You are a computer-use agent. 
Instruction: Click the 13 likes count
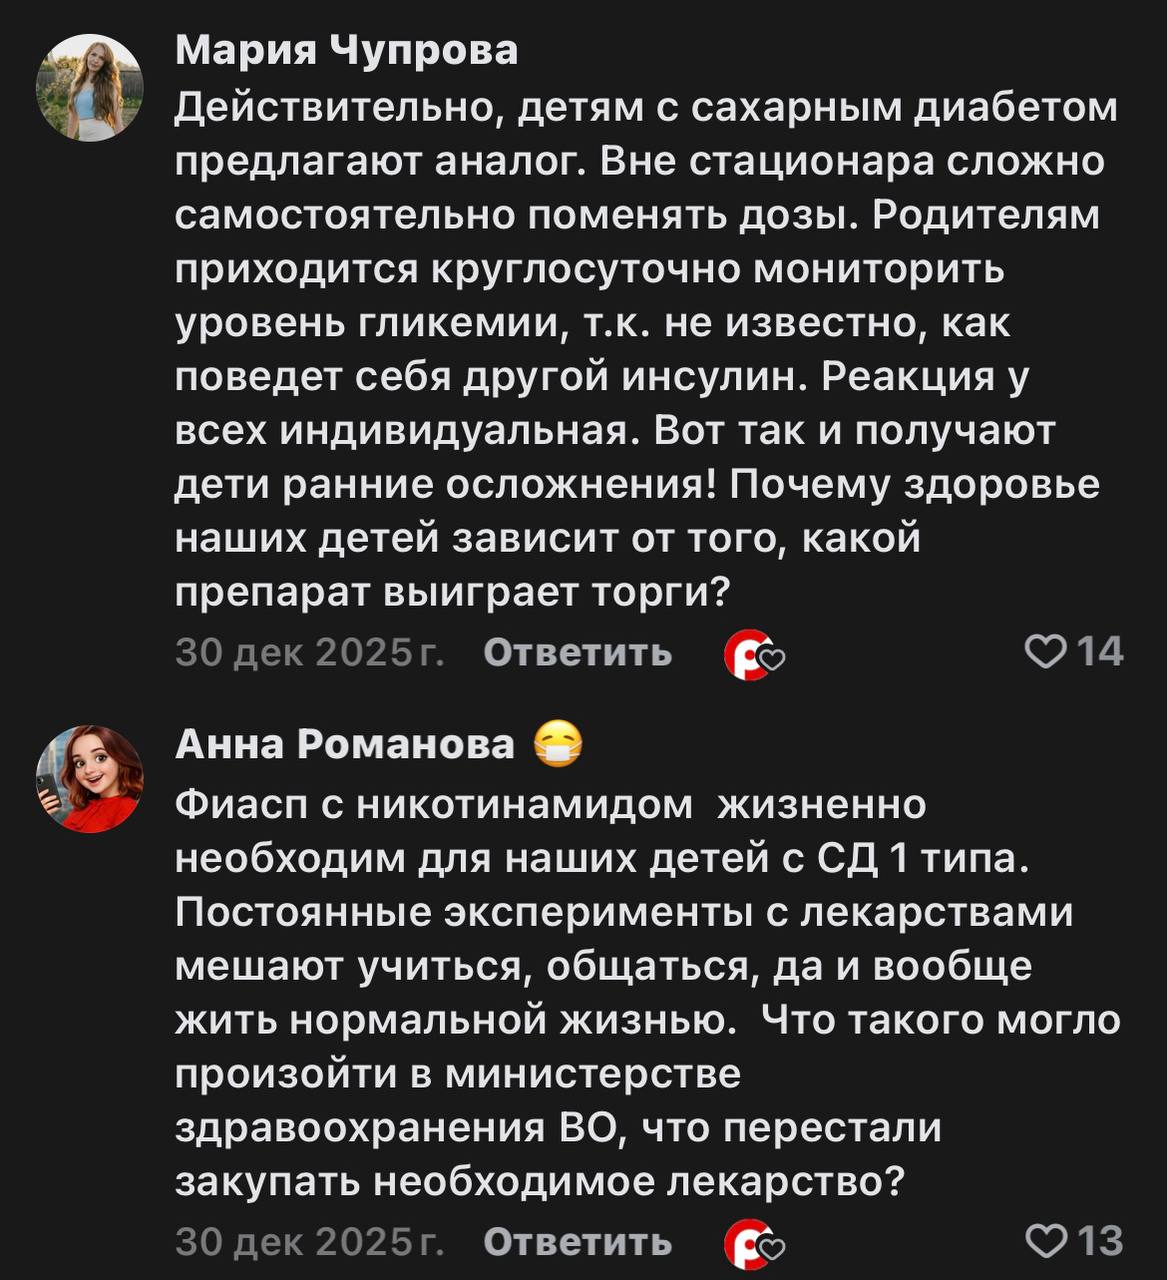click(x=1101, y=1241)
